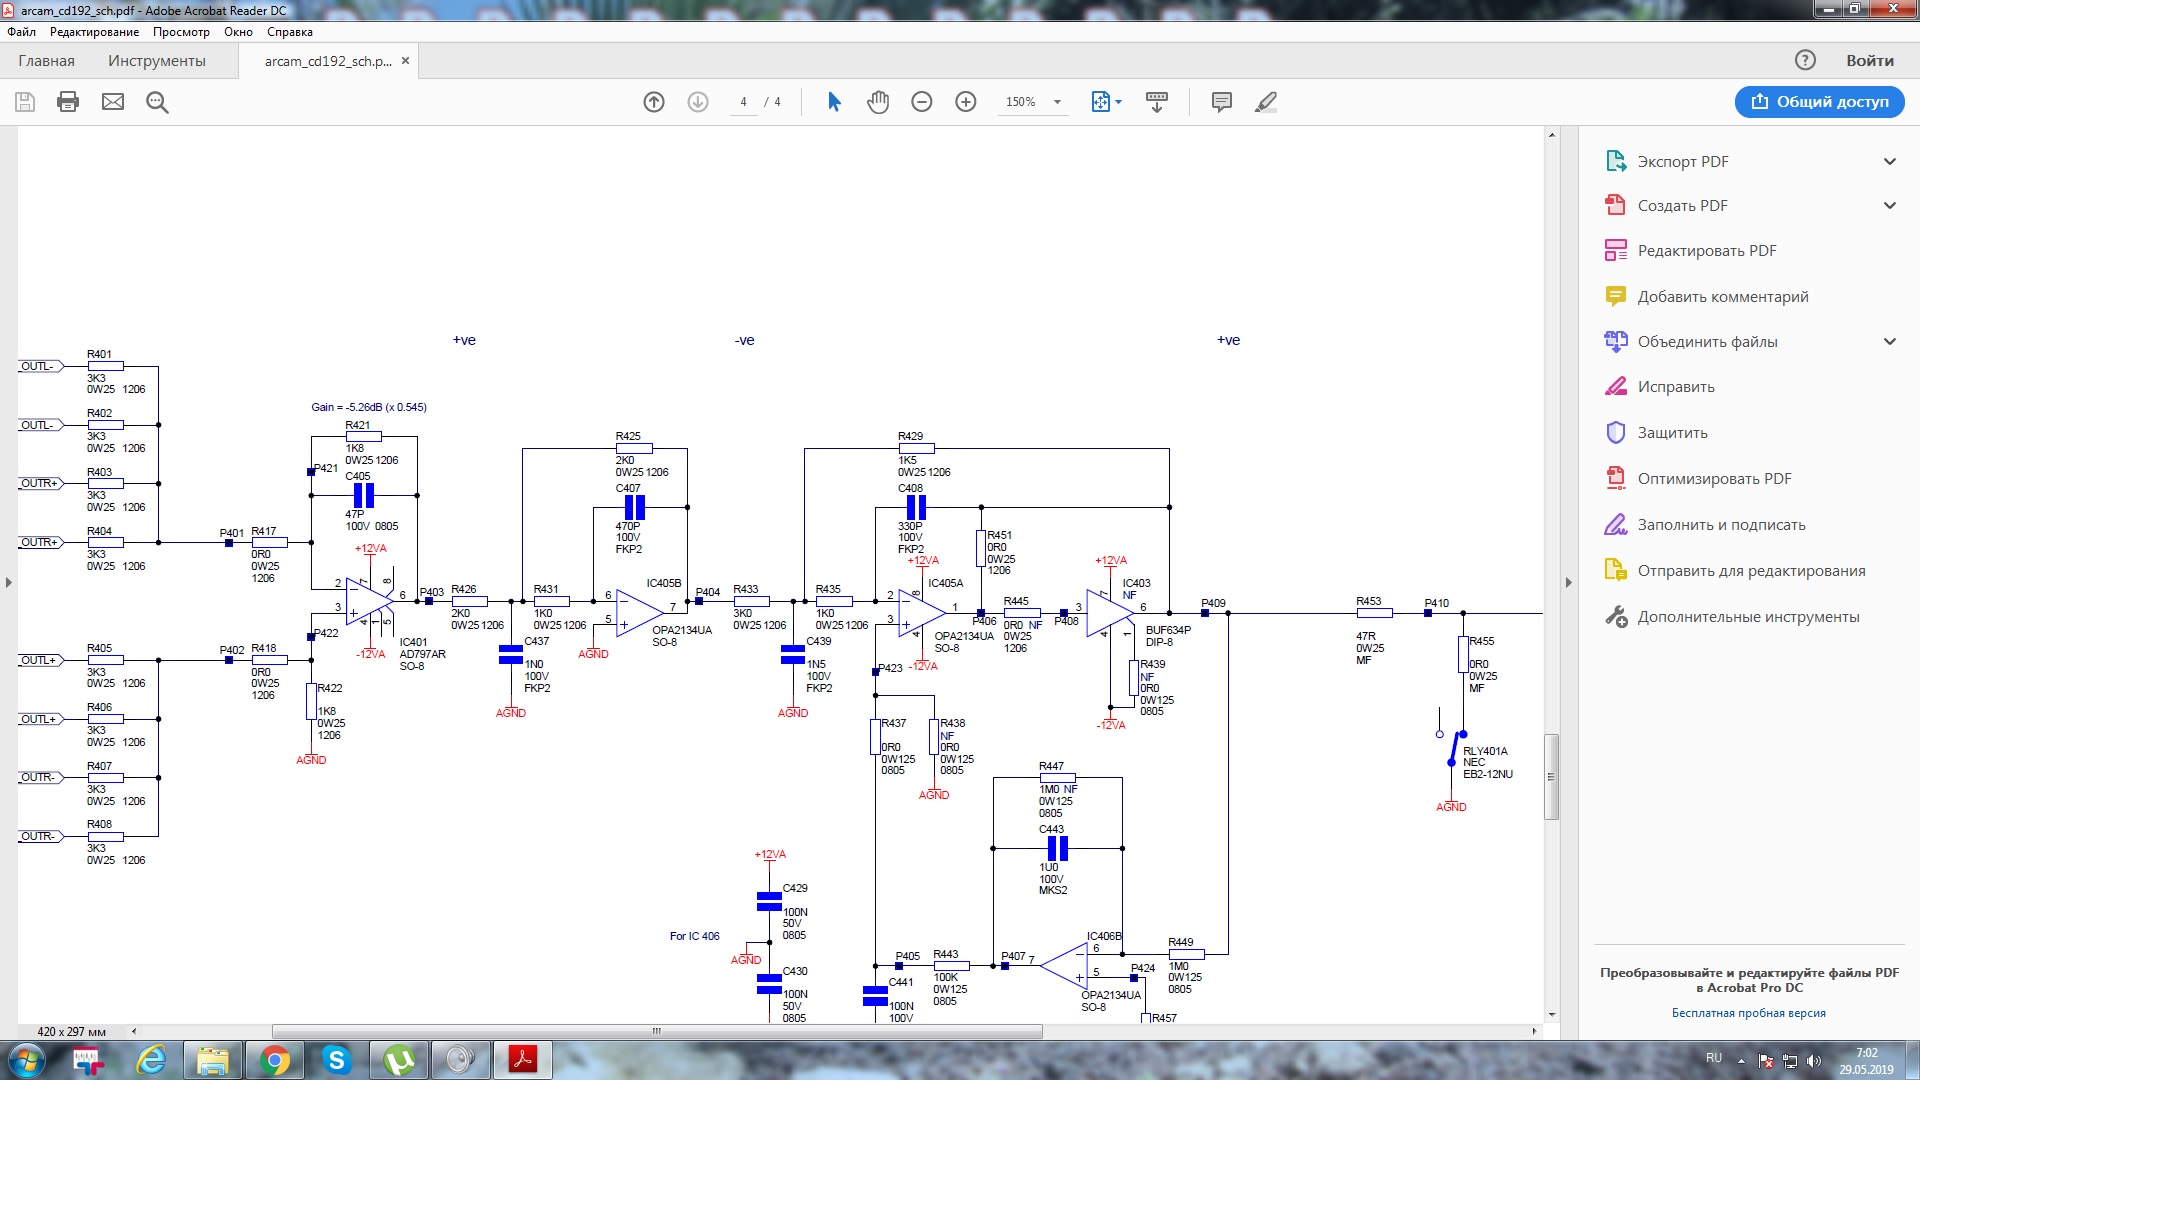
Task: Click the page number input field
Action: pyautogui.click(x=743, y=102)
